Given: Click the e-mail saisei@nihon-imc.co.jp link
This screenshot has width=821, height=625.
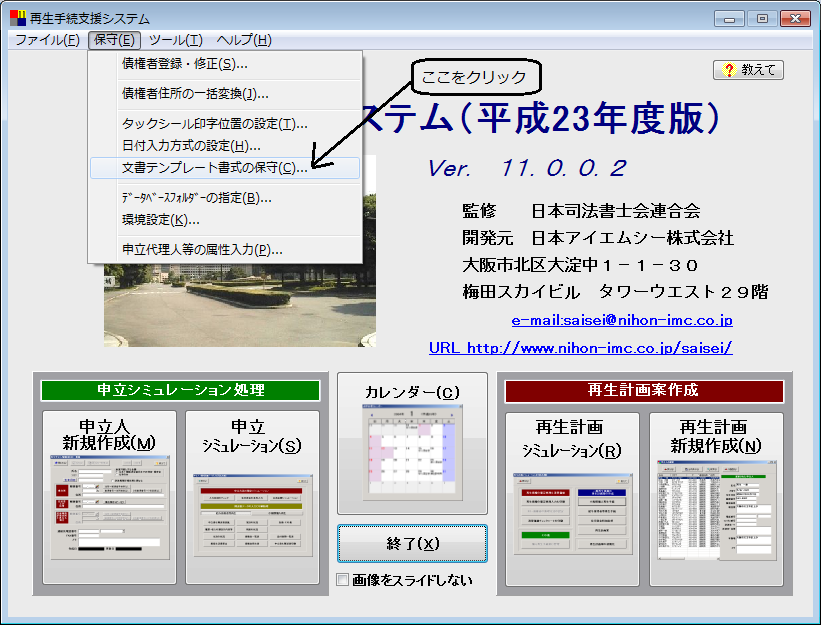Looking at the screenshot, I should [621, 321].
